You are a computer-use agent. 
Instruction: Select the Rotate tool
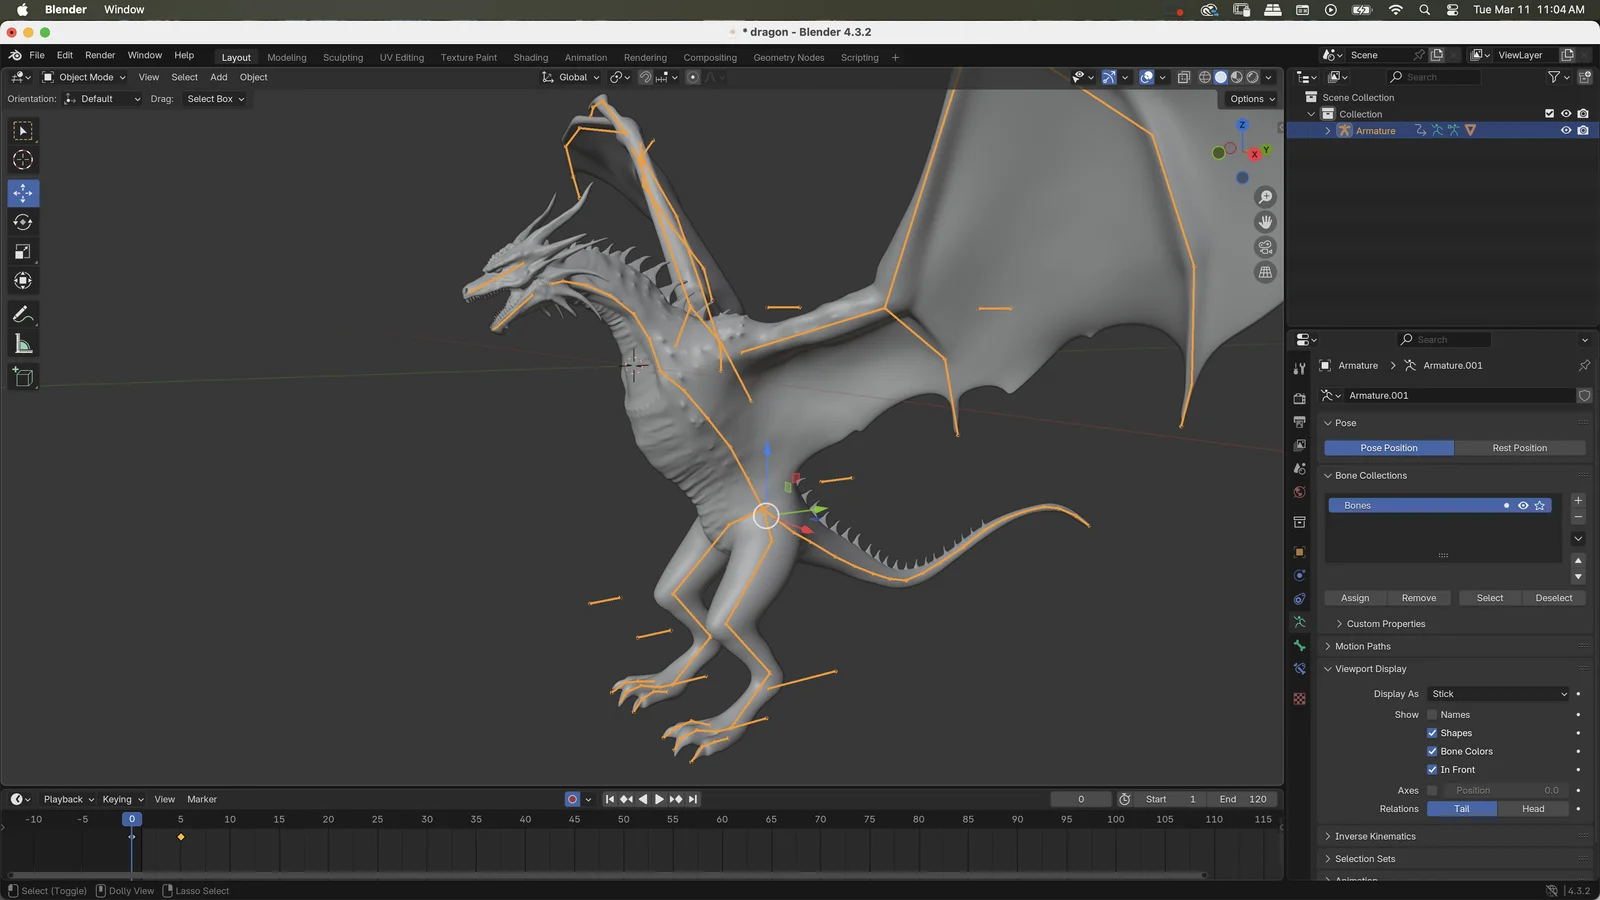tap(23, 222)
